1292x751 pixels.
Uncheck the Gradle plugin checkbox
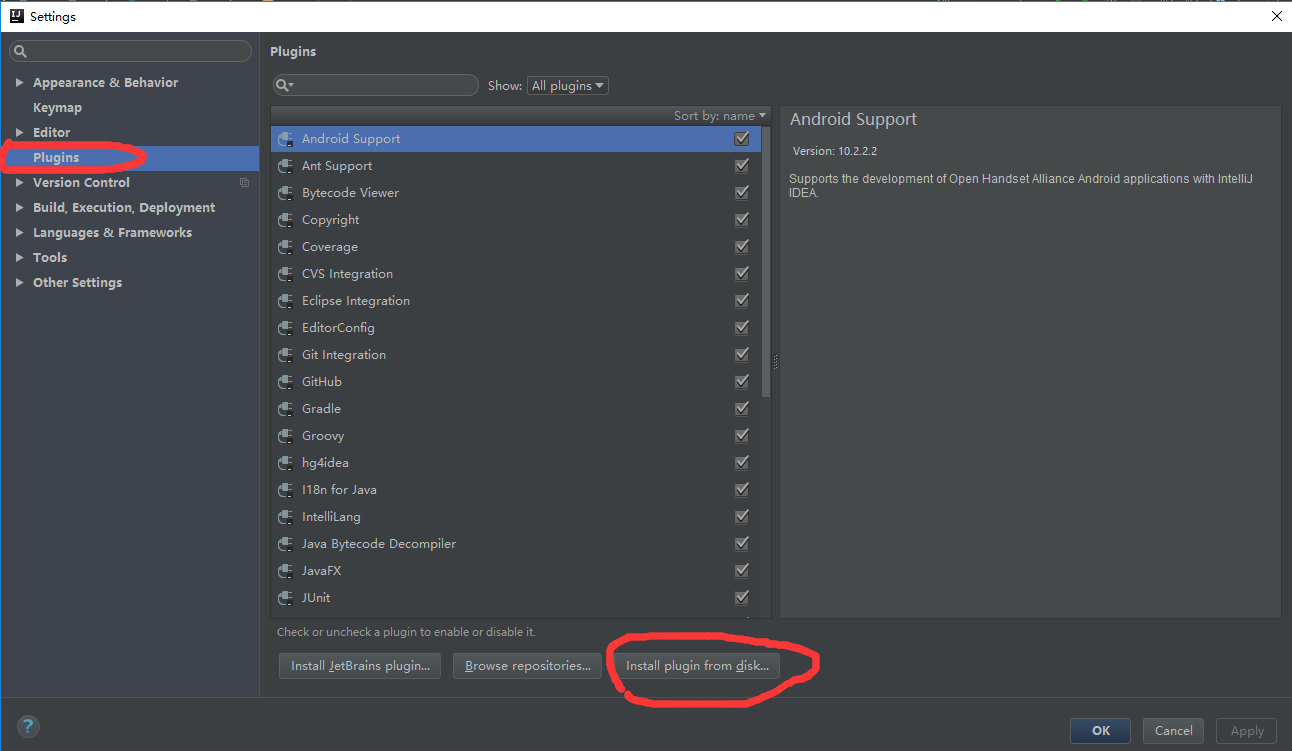point(742,409)
